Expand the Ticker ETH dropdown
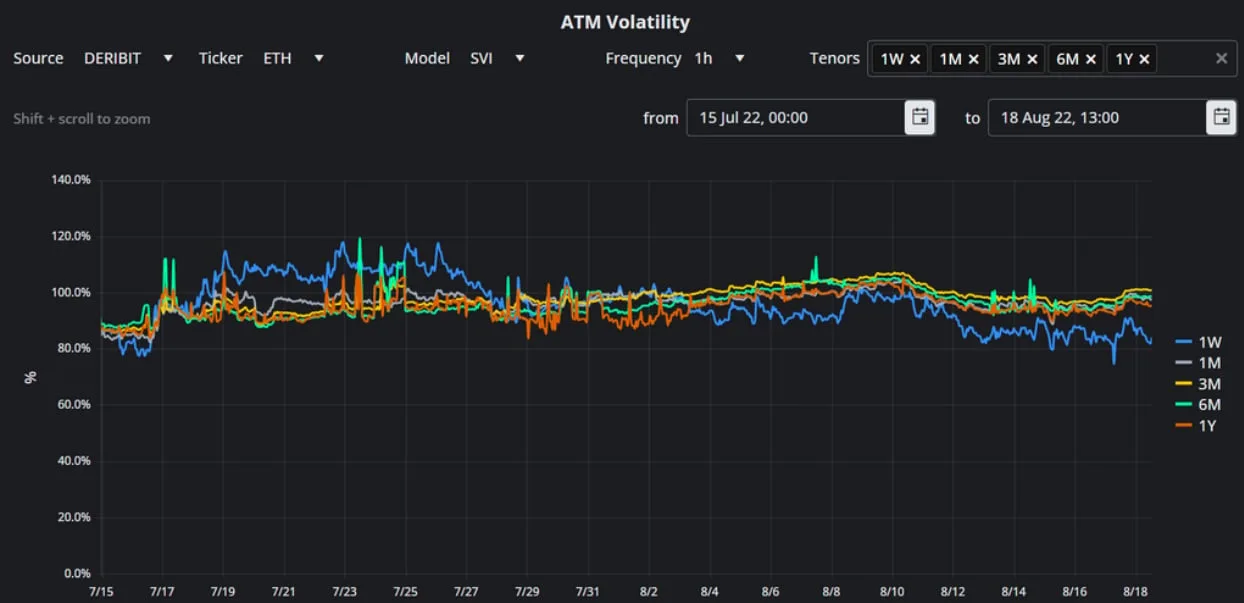Viewport: 1244px width, 603px height. tap(319, 58)
